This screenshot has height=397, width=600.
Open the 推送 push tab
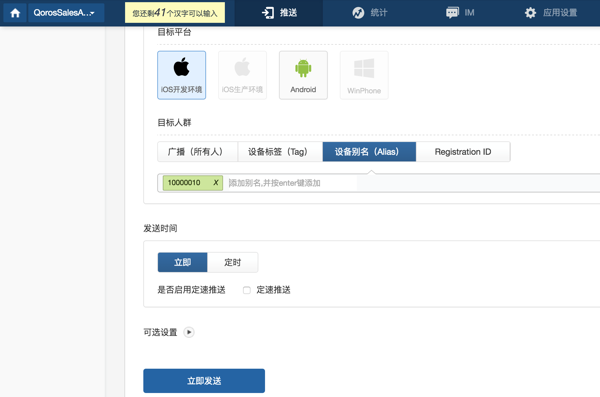tap(279, 13)
